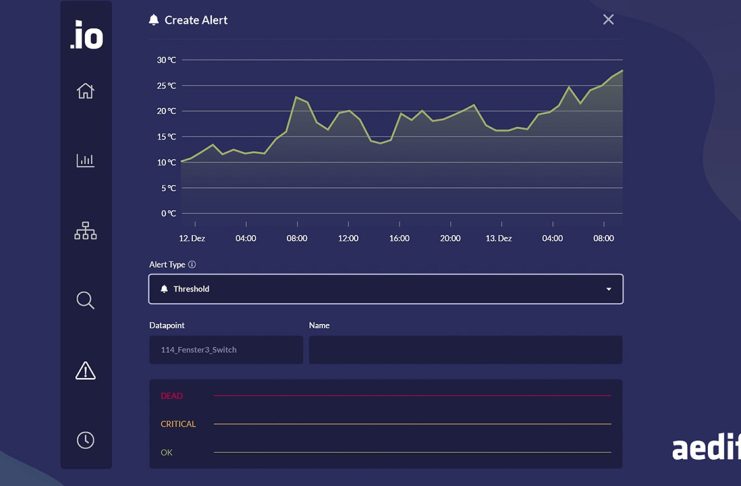Open the clock history icon
741x486 pixels.
[86, 440]
